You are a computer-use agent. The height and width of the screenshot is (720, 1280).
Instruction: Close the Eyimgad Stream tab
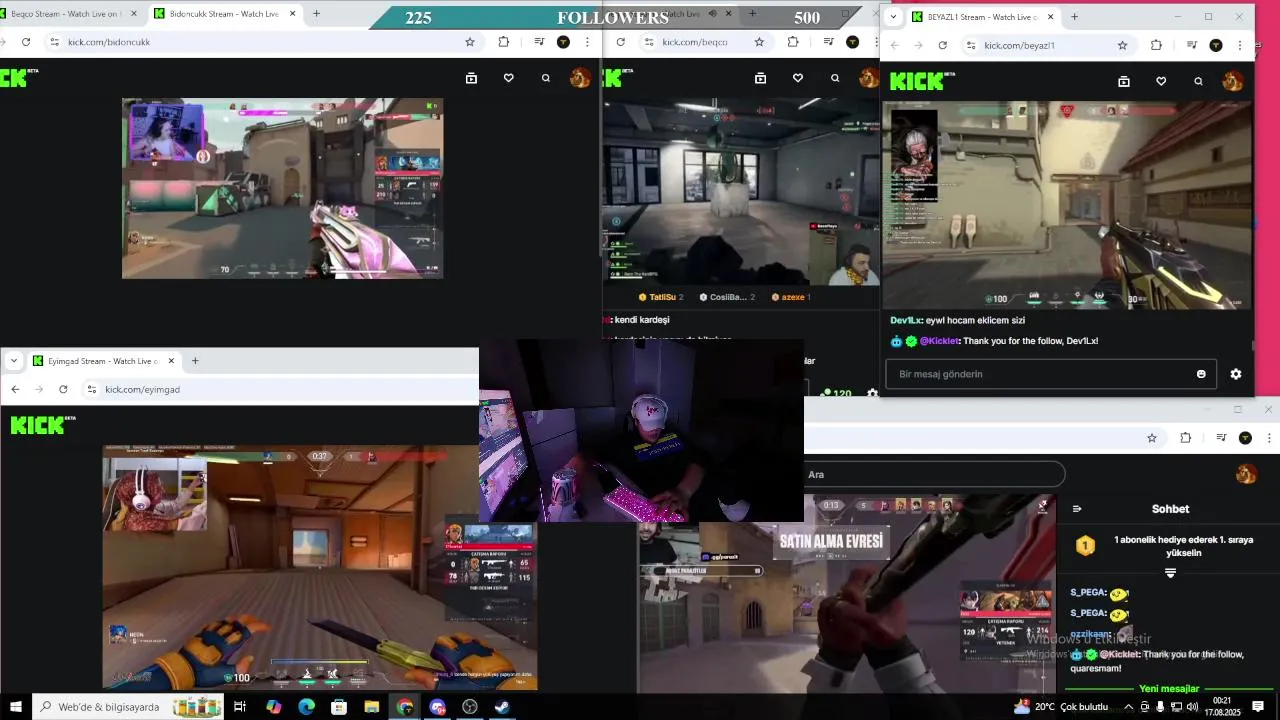[171, 361]
